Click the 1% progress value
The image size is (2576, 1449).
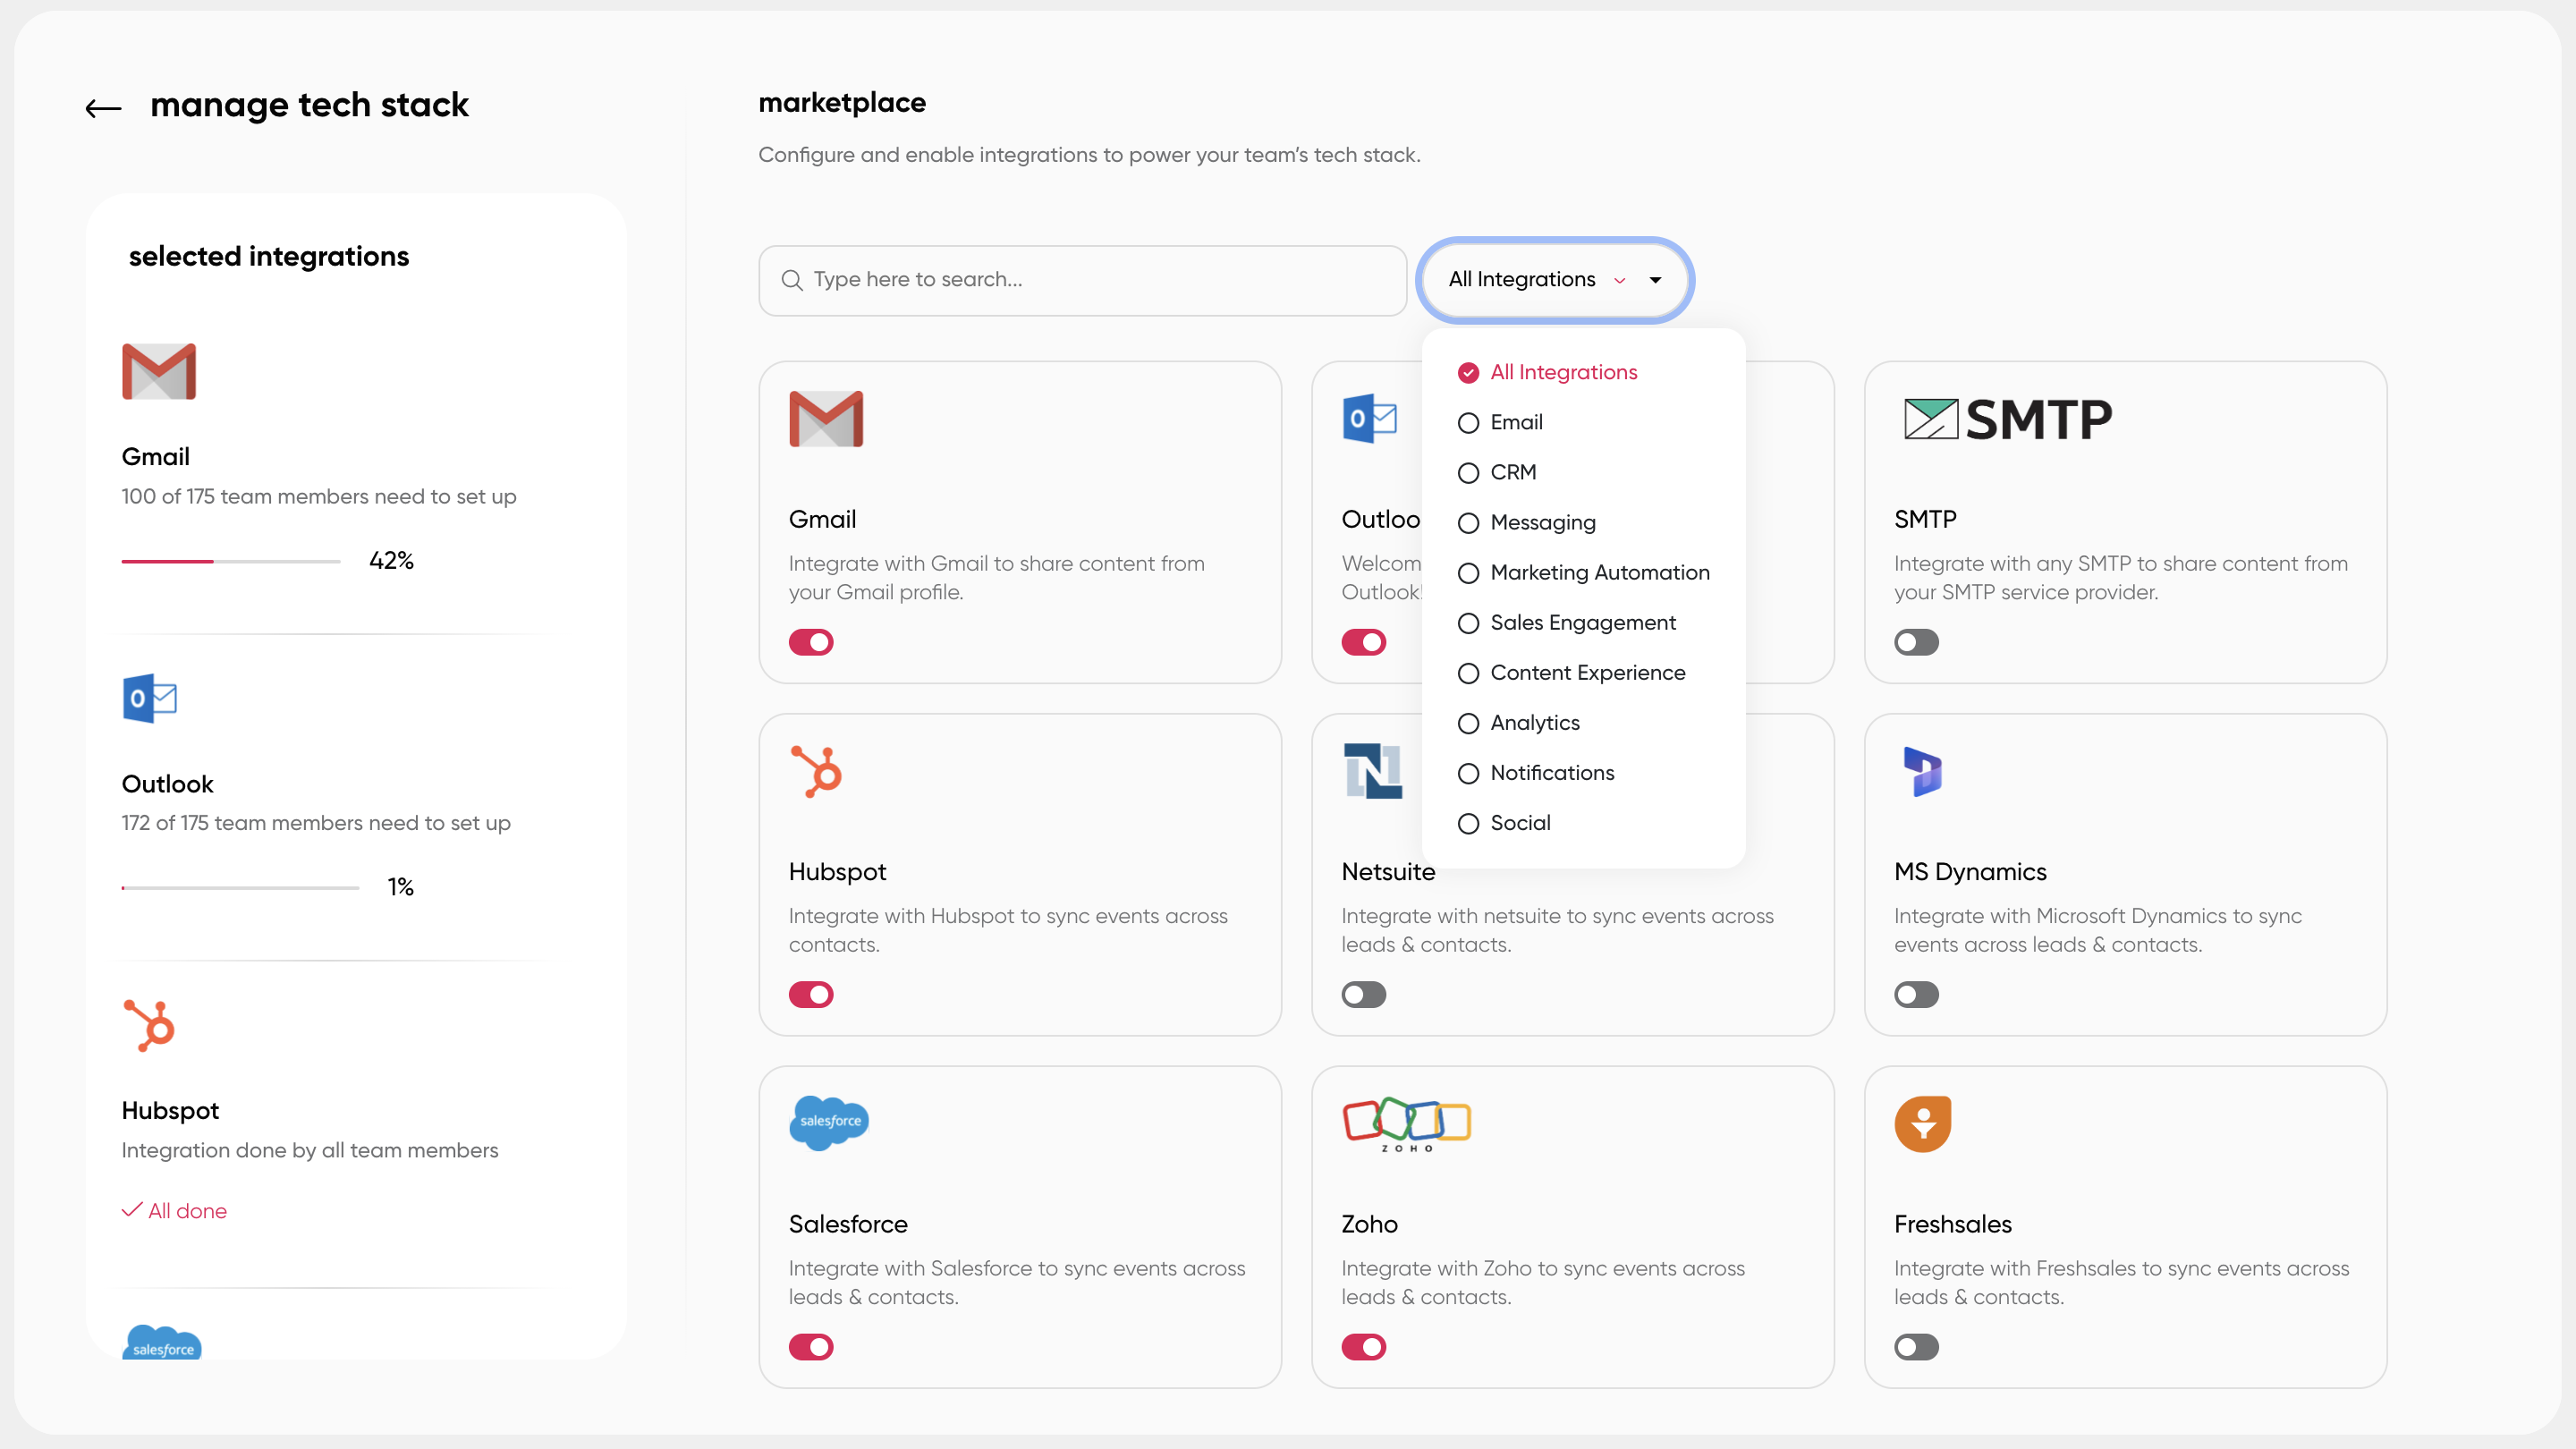(x=400, y=886)
